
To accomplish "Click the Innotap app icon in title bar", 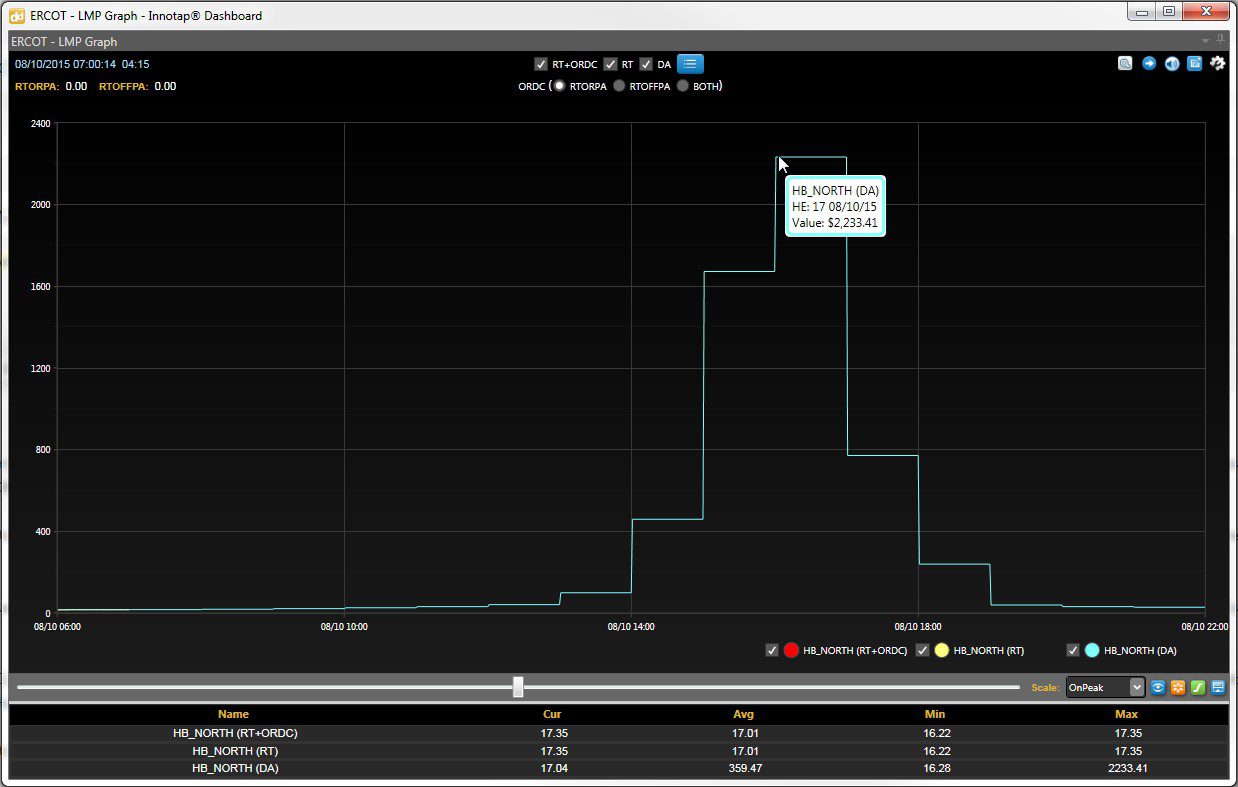I will [16, 15].
